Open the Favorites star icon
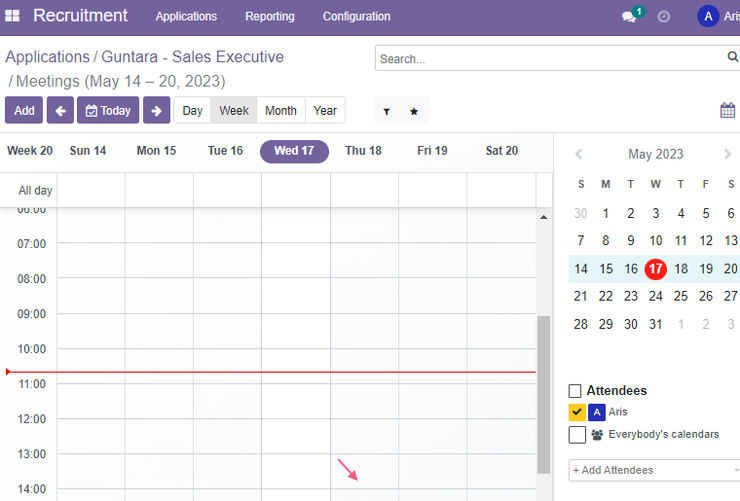The image size is (740, 501). pos(414,111)
